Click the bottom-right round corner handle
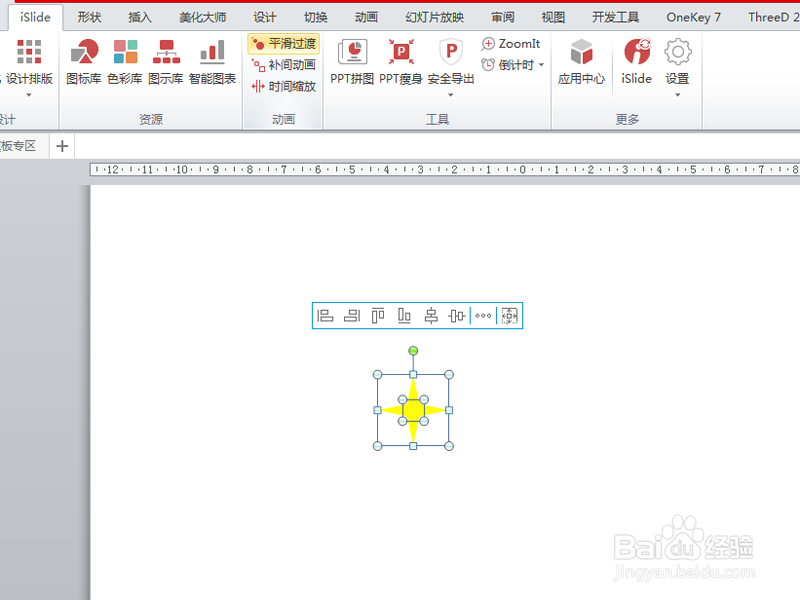800x600 pixels. click(x=449, y=446)
